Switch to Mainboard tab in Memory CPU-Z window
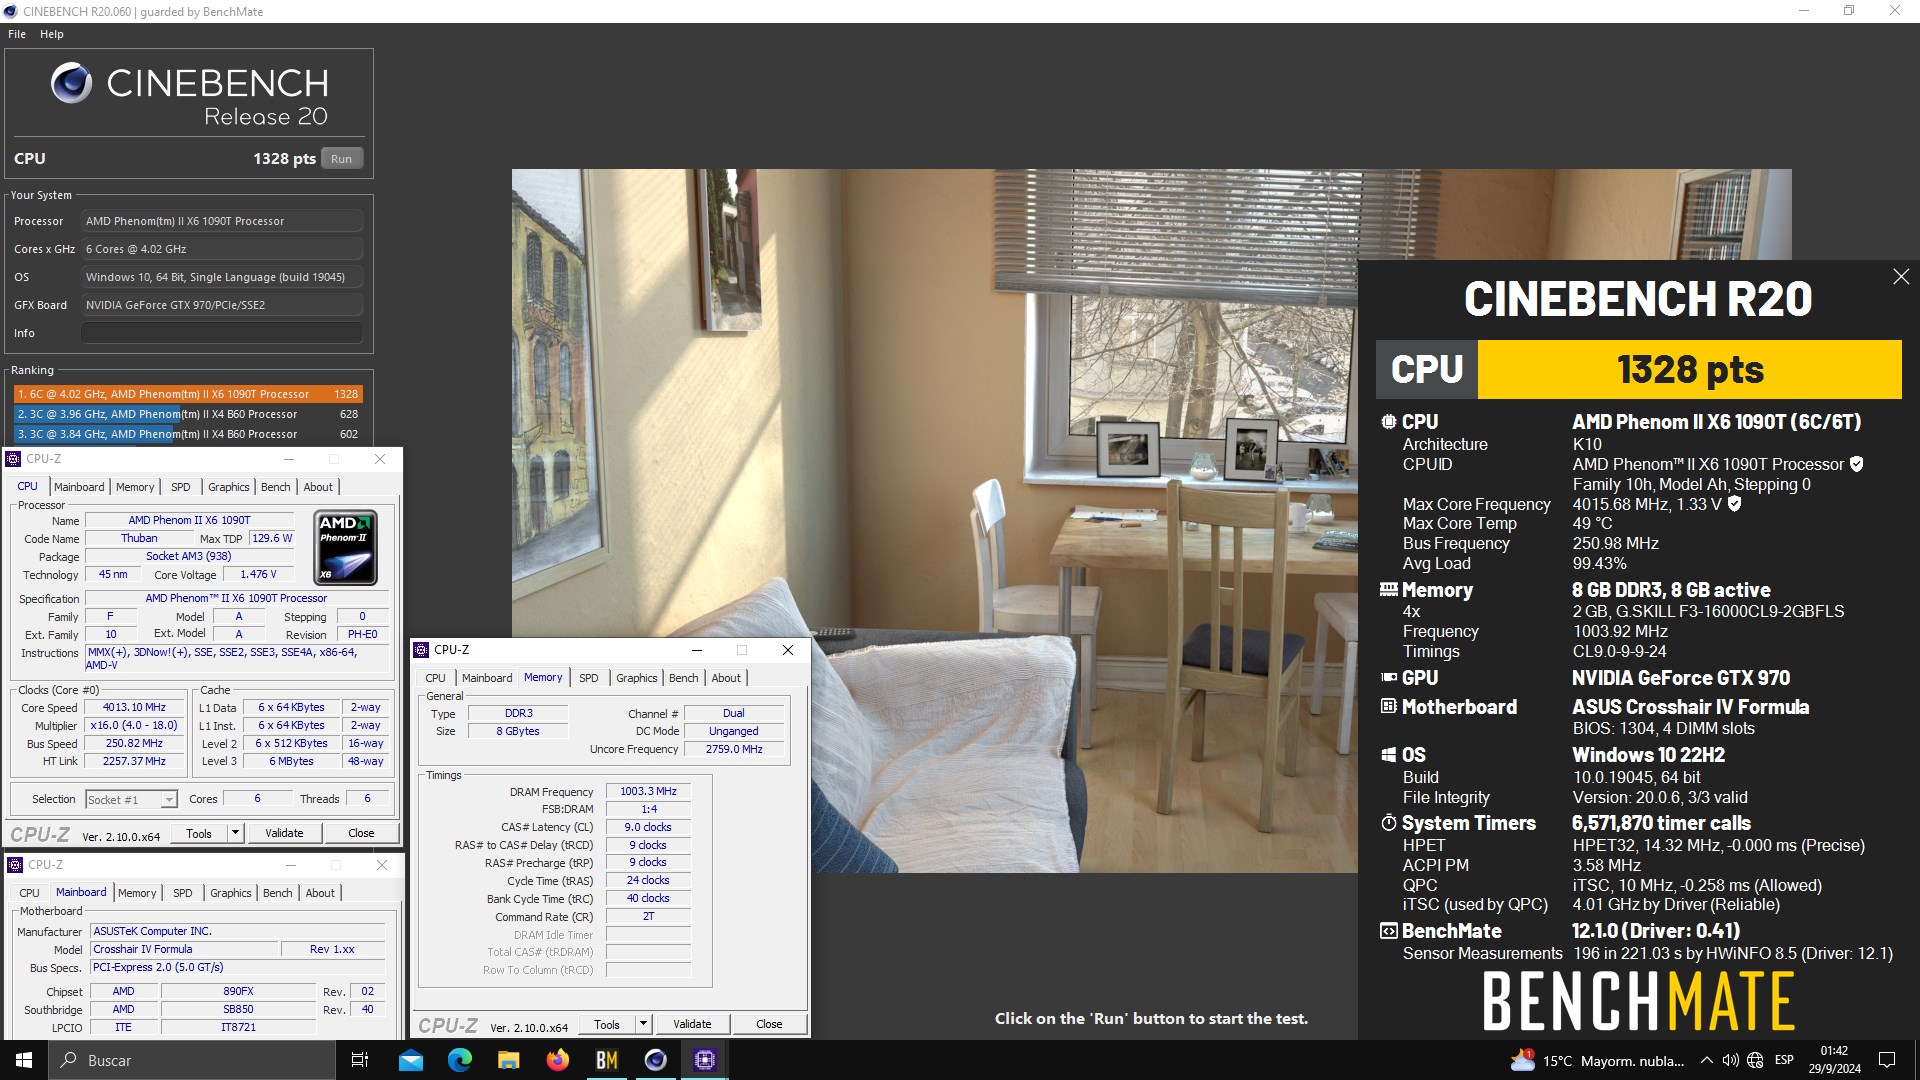This screenshot has height=1080, width=1920. coord(487,678)
